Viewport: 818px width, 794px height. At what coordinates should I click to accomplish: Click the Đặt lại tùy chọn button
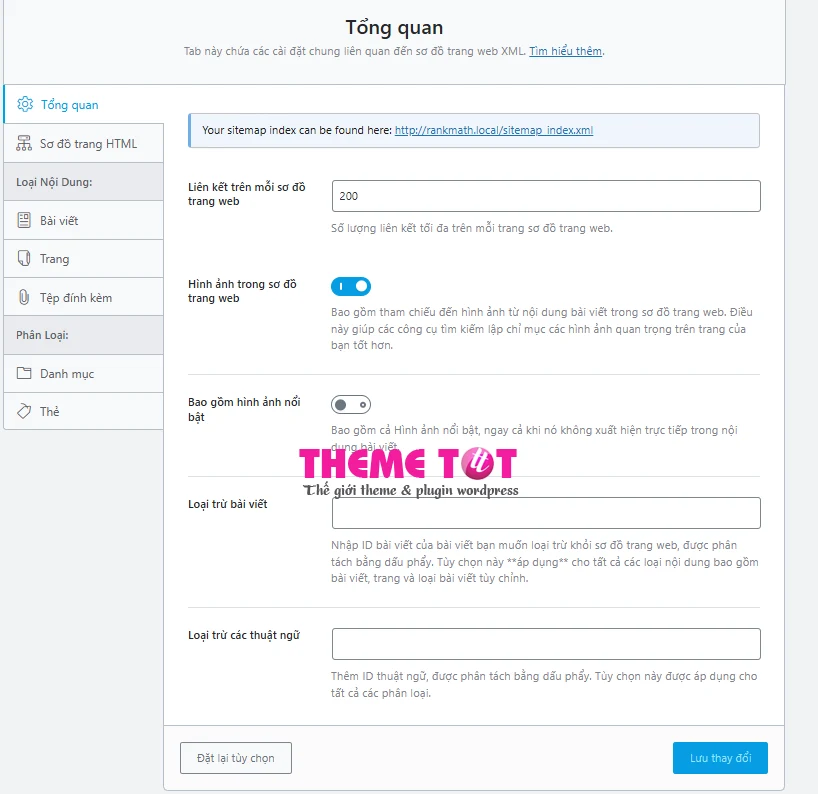pyautogui.click(x=236, y=757)
